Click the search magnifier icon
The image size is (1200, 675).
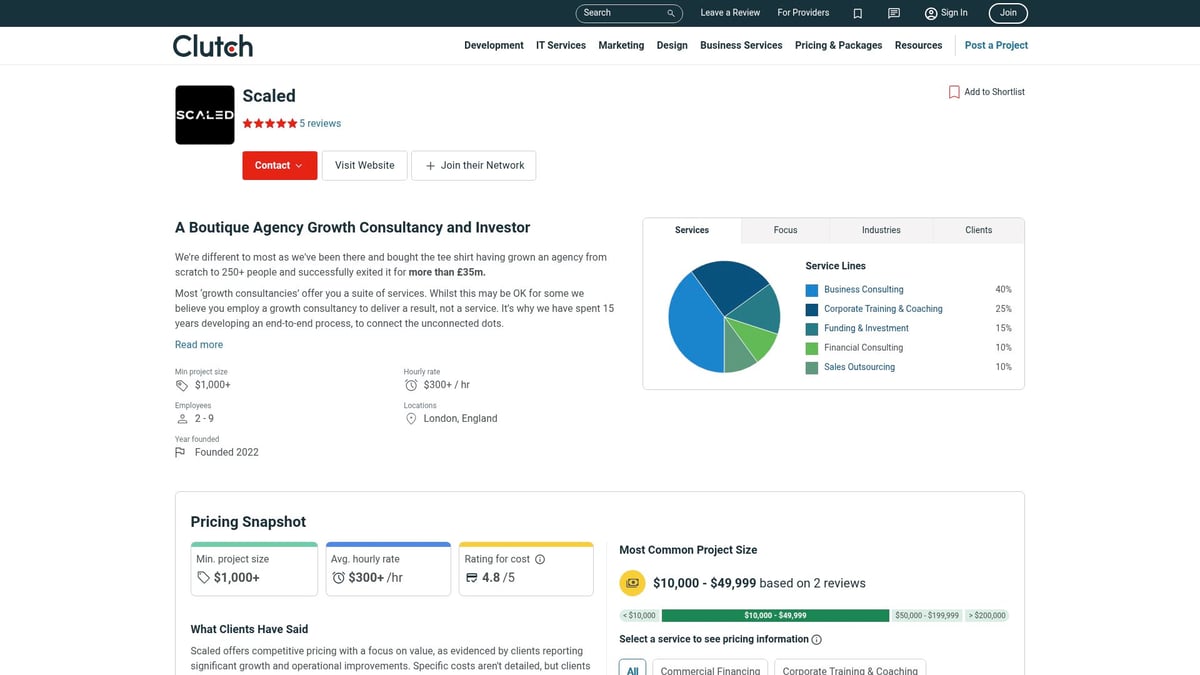click(671, 13)
